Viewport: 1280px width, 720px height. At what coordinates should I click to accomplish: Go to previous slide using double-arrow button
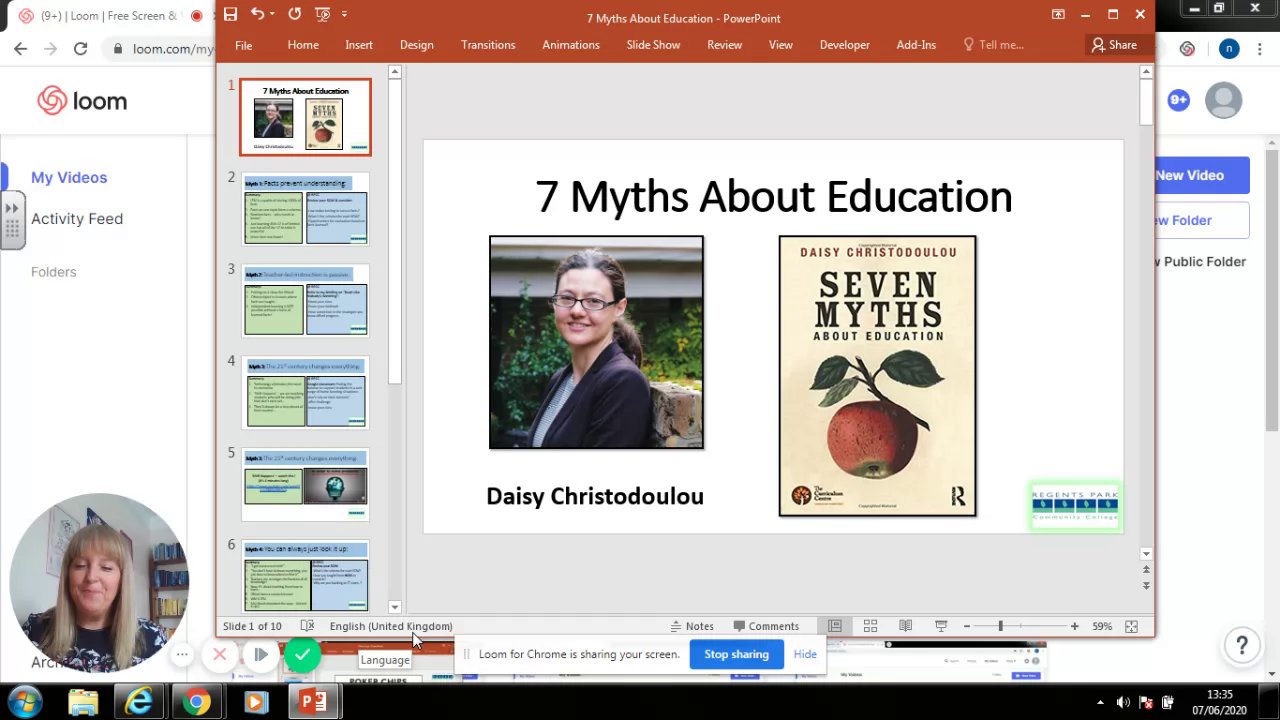coord(1146,570)
